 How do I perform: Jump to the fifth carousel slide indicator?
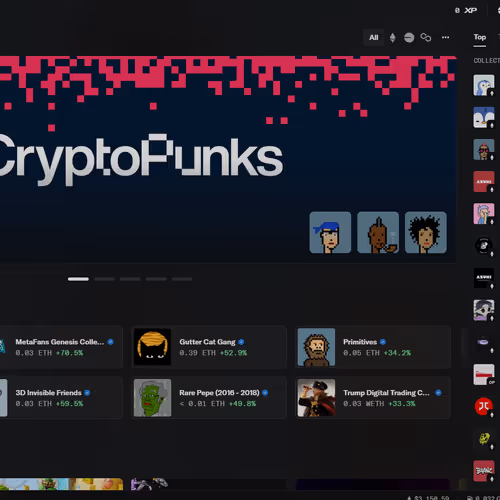point(182,279)
